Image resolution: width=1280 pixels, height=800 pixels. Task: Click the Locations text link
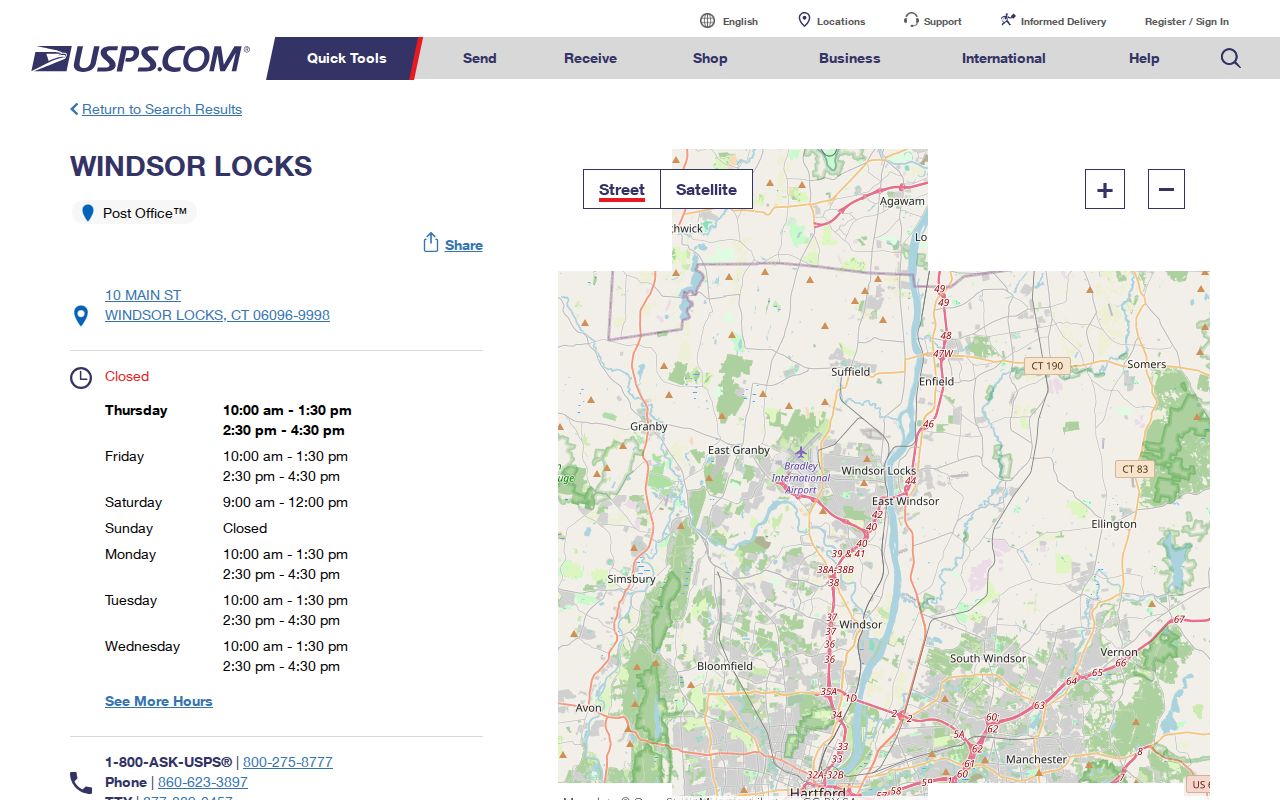click(841, 21)
